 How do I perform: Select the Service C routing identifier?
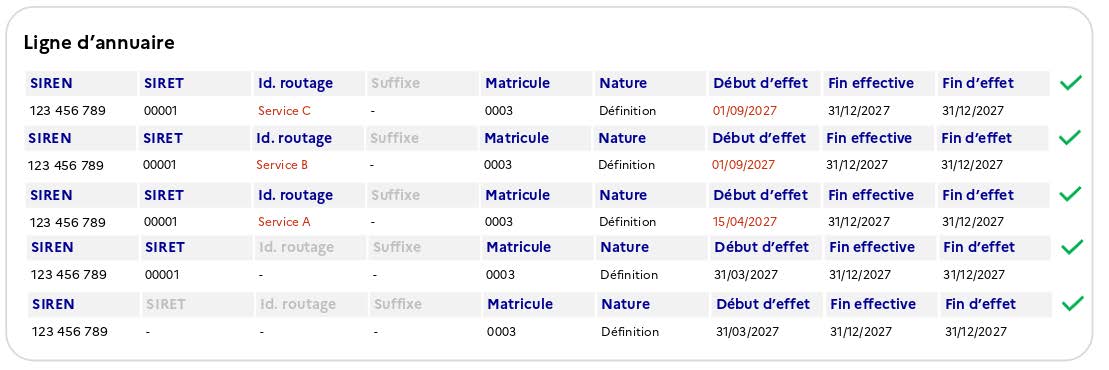[x=284, y=111]
